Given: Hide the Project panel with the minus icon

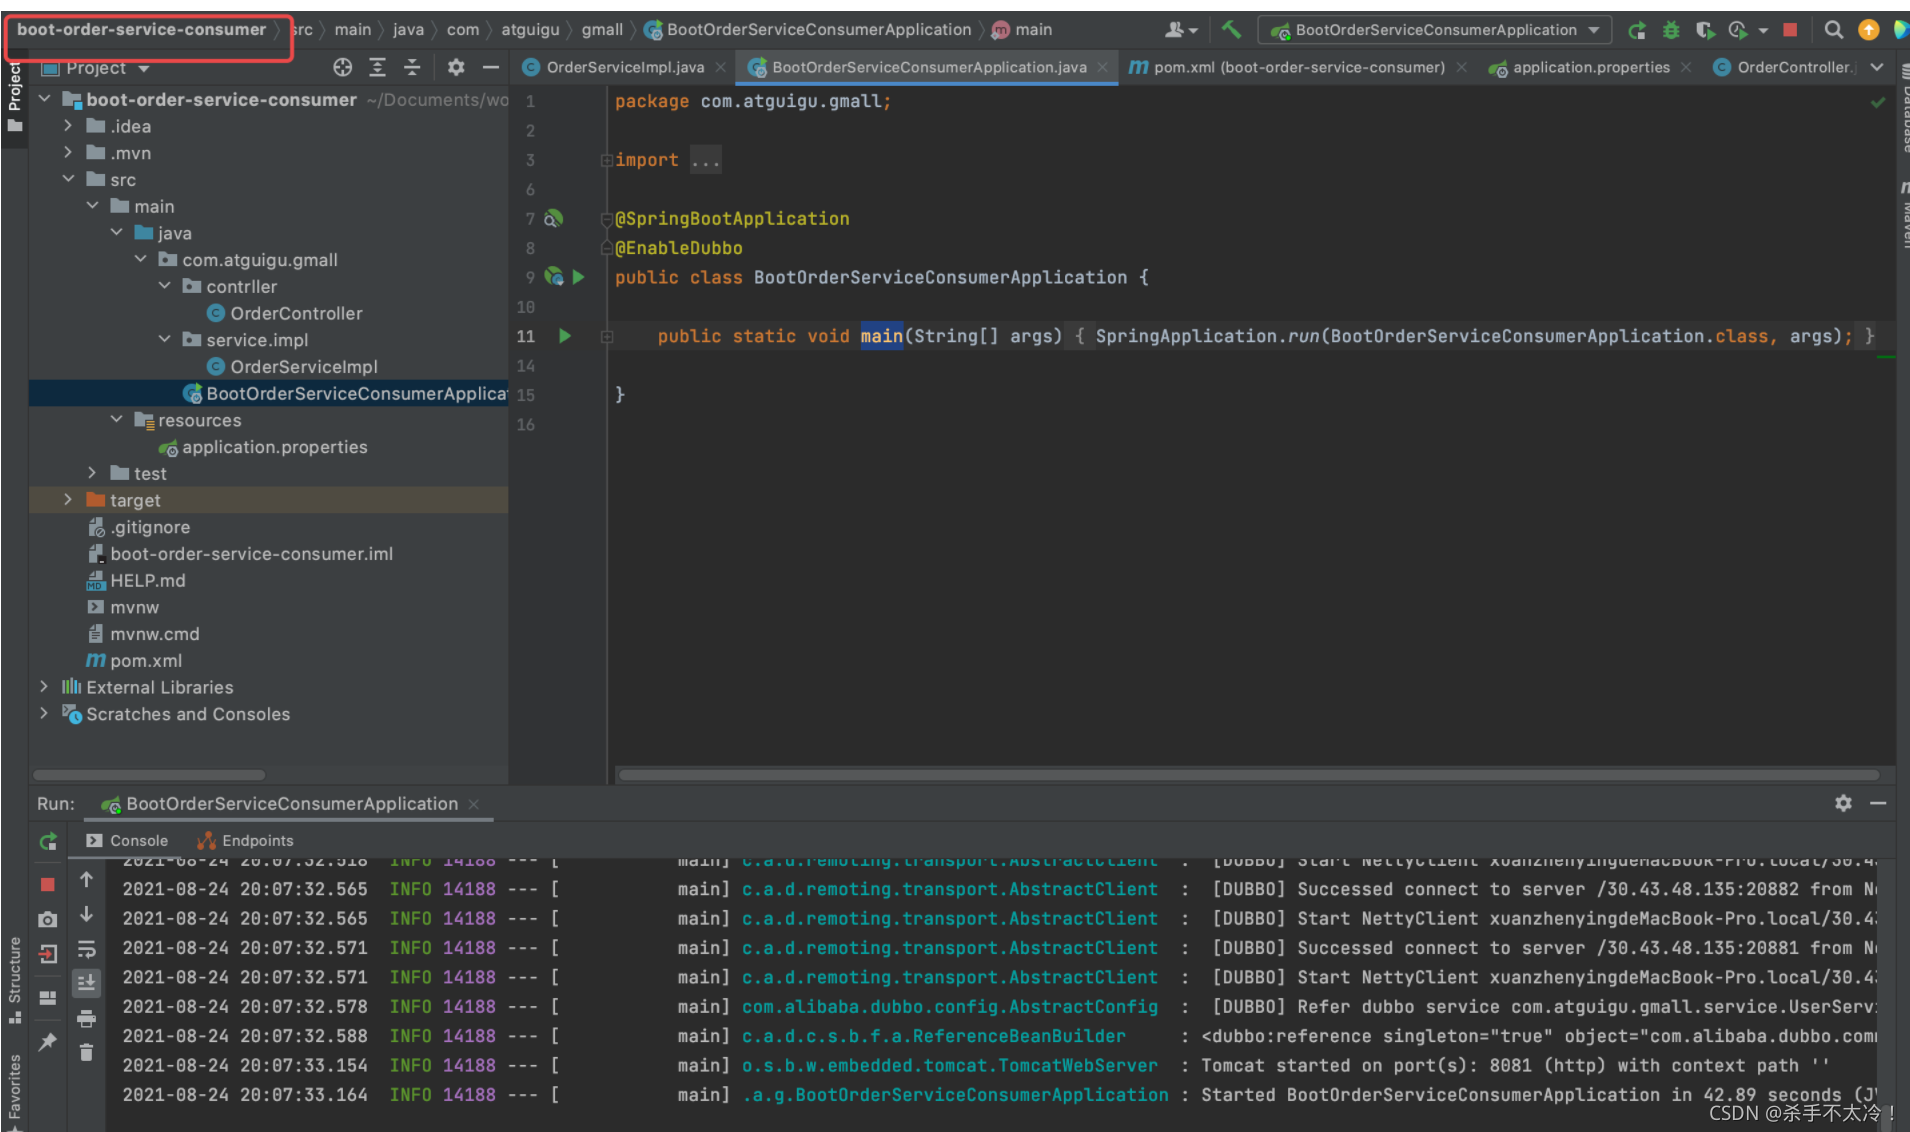Looking at the screenshot, I should [x=490, y=67].
